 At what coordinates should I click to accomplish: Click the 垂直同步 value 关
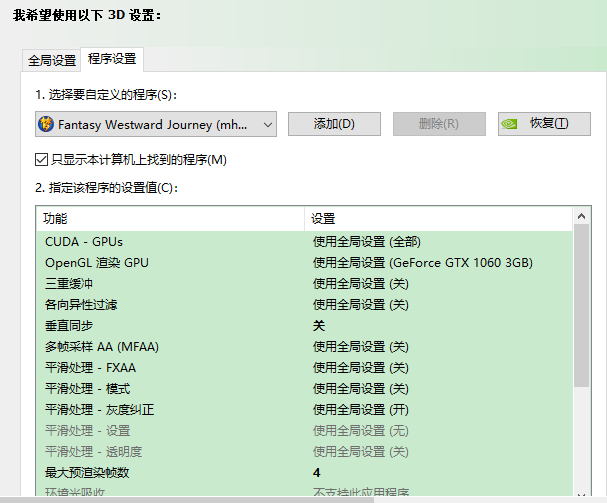point(319,326)
